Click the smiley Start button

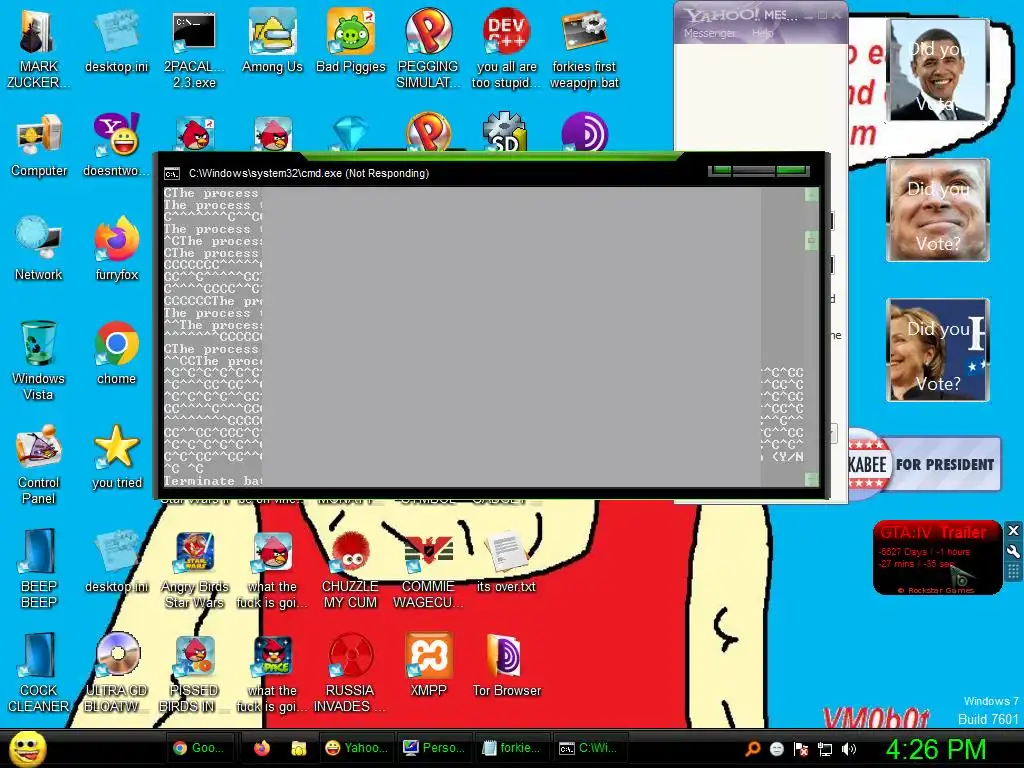click(27, 748)
